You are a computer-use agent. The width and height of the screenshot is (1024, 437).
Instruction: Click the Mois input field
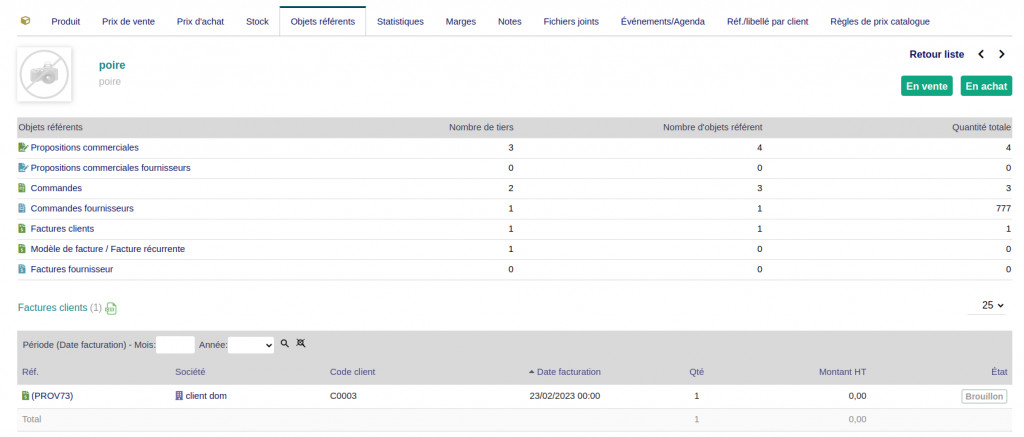point(175,344)
